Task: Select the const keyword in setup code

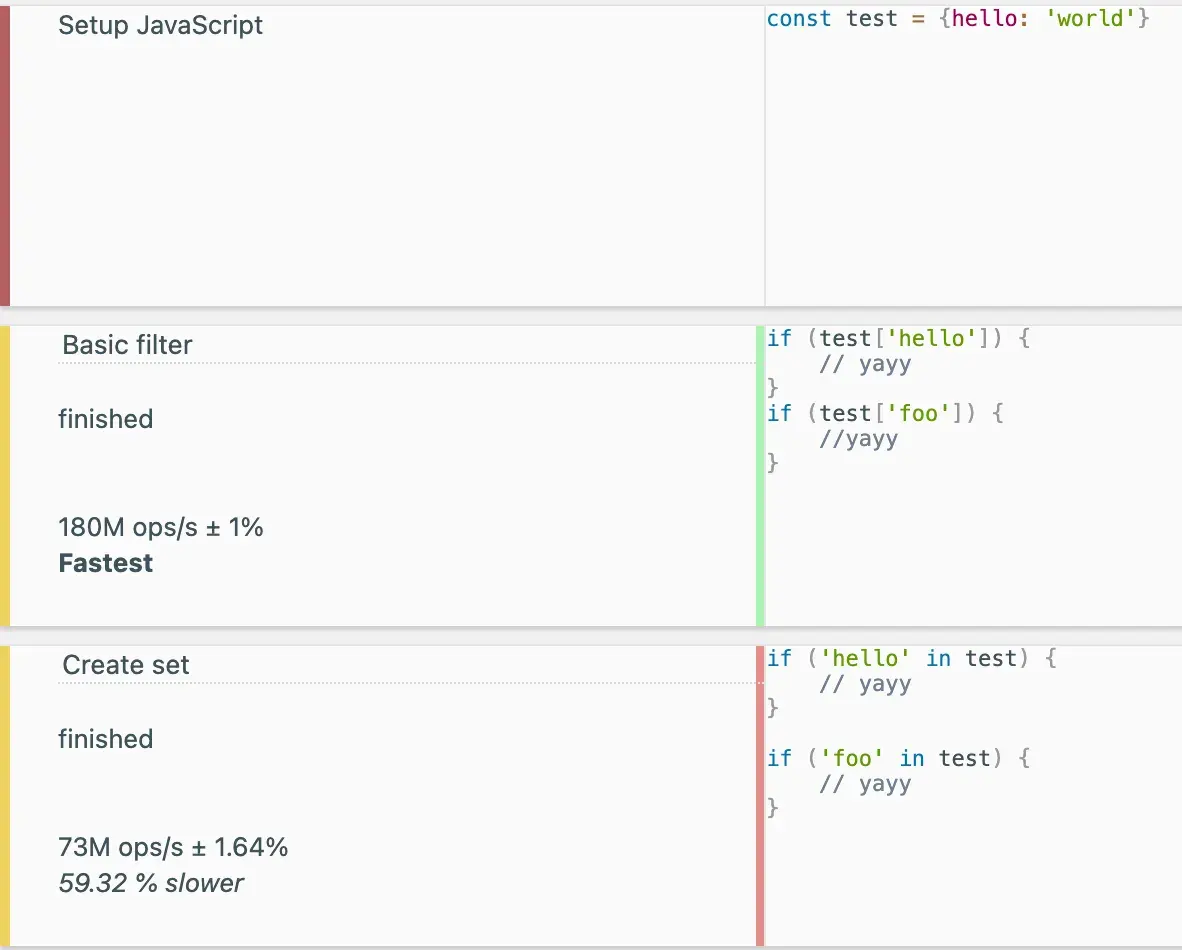Action: [x=799, y=17]
